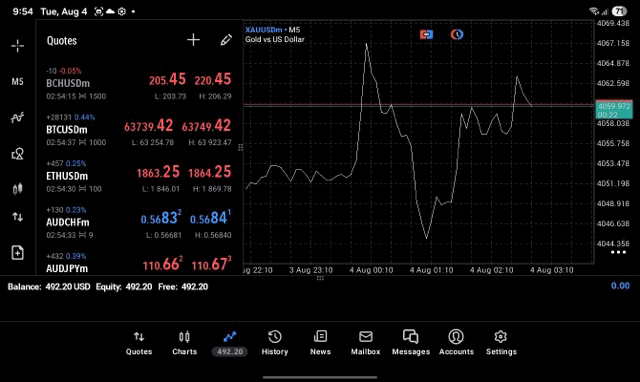This screenshot has height=382, width=640.
Task: Open the three dots menu on the chart
Action: click(618, 252)
